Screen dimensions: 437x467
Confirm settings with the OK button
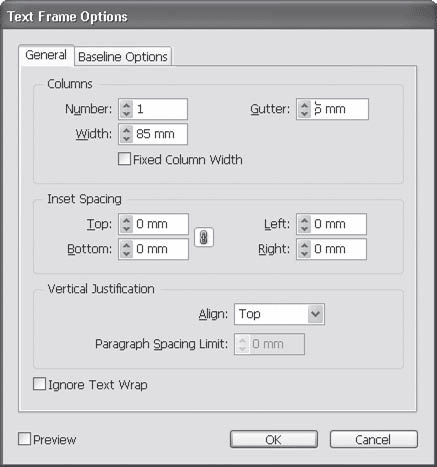point(274,439)
